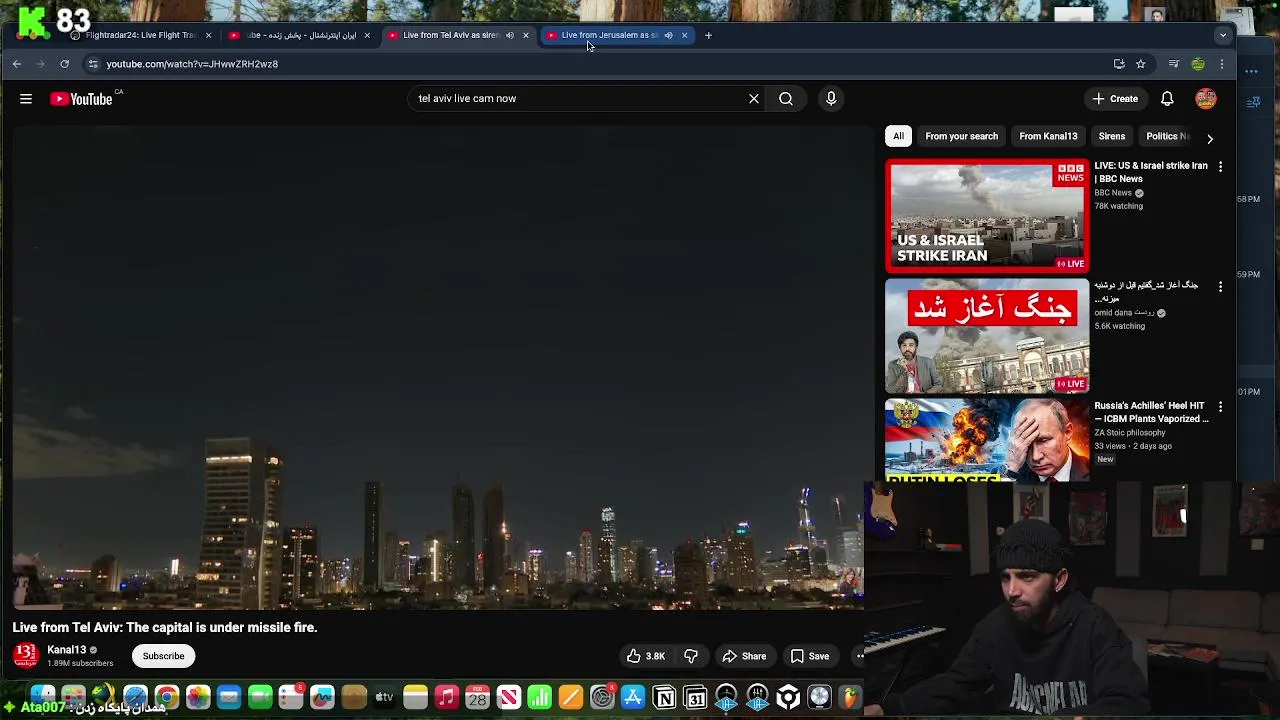Click the address bar URL
The image size is (1280, 720).
click(192, 64)
